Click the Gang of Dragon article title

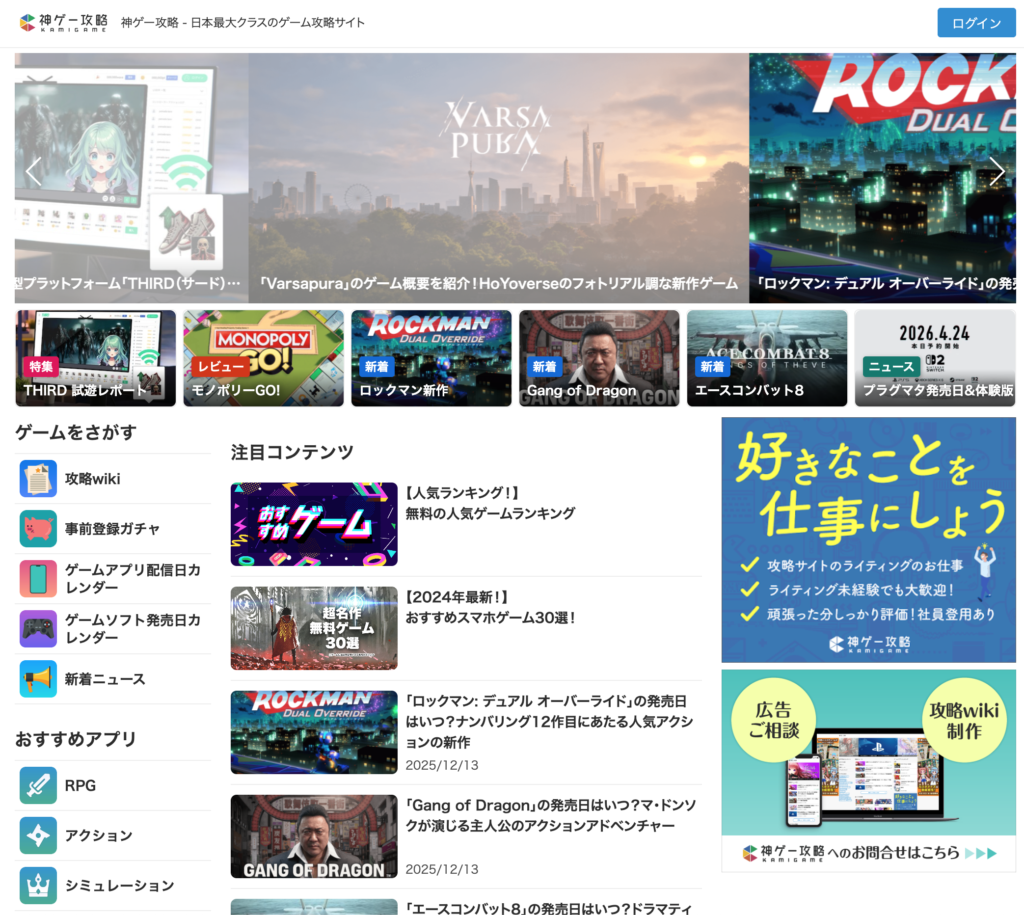tap(550, 815)
